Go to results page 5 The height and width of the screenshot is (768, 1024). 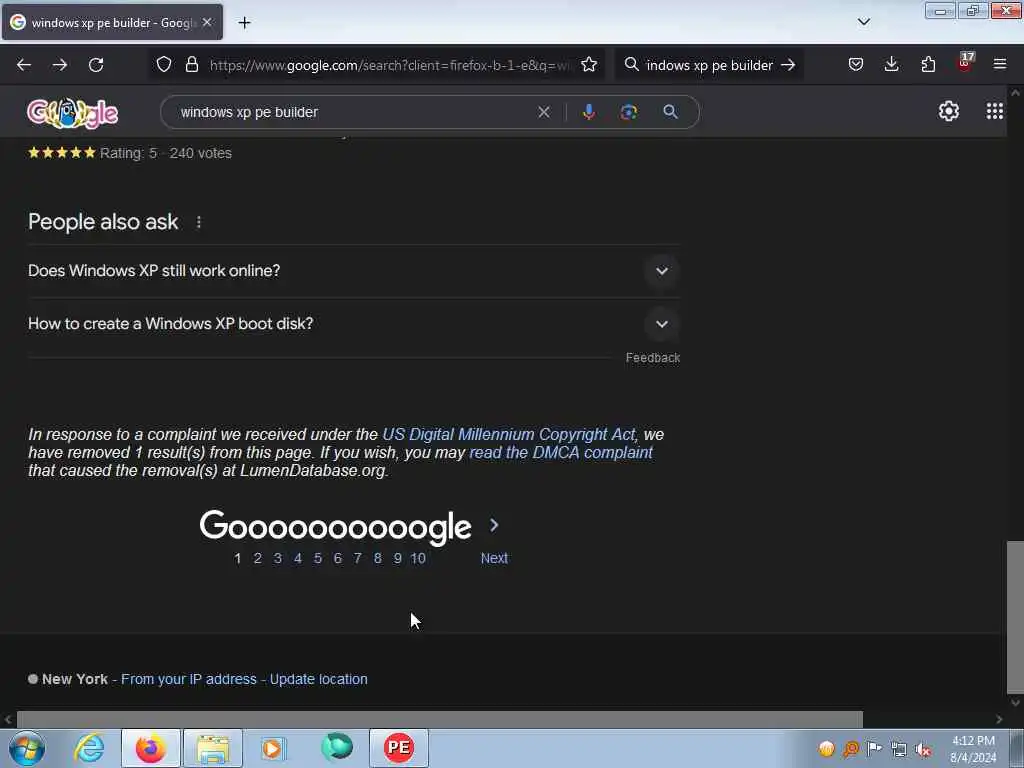point(317,558)
